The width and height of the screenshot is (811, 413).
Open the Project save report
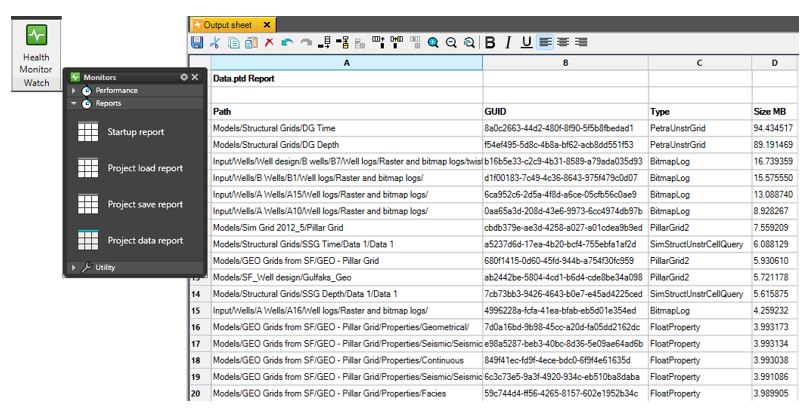click(145, 204)
